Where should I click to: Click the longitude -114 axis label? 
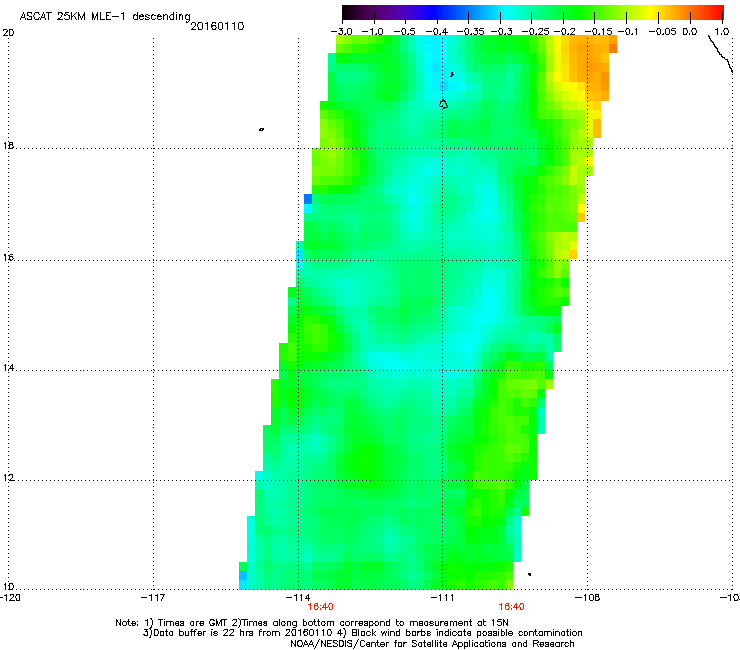point(298,598)
